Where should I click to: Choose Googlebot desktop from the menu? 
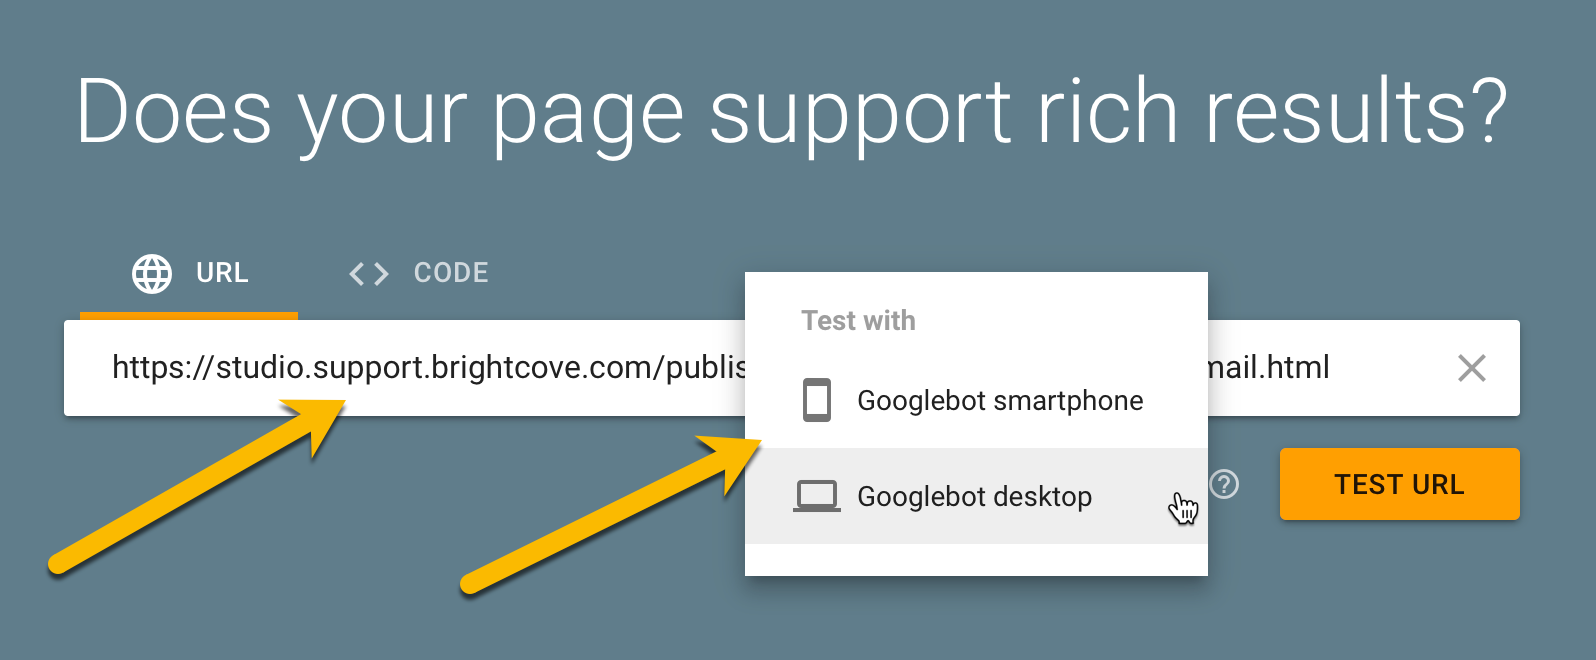[x=974, y=496]
